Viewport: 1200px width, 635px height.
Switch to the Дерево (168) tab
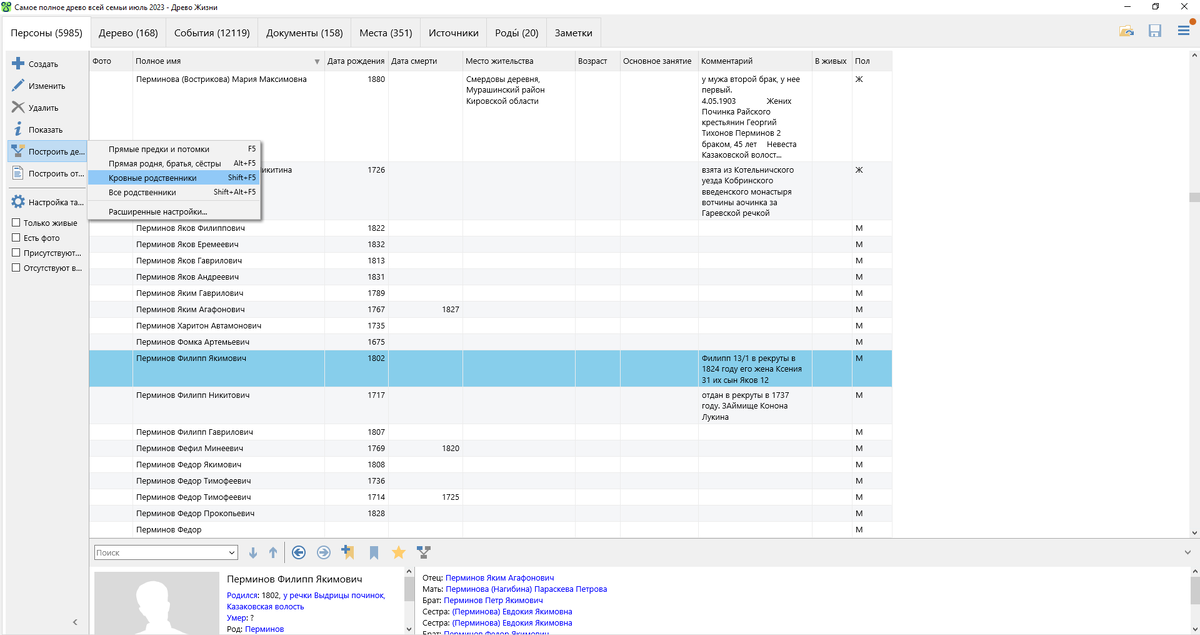click(x=128, y=33)
